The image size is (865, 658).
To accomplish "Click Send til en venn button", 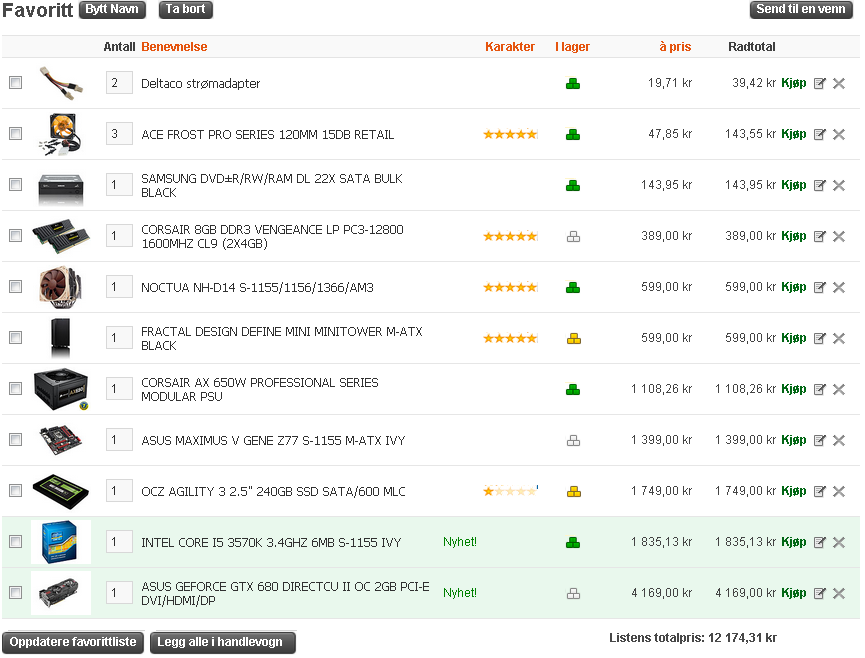I will (801, 9).
